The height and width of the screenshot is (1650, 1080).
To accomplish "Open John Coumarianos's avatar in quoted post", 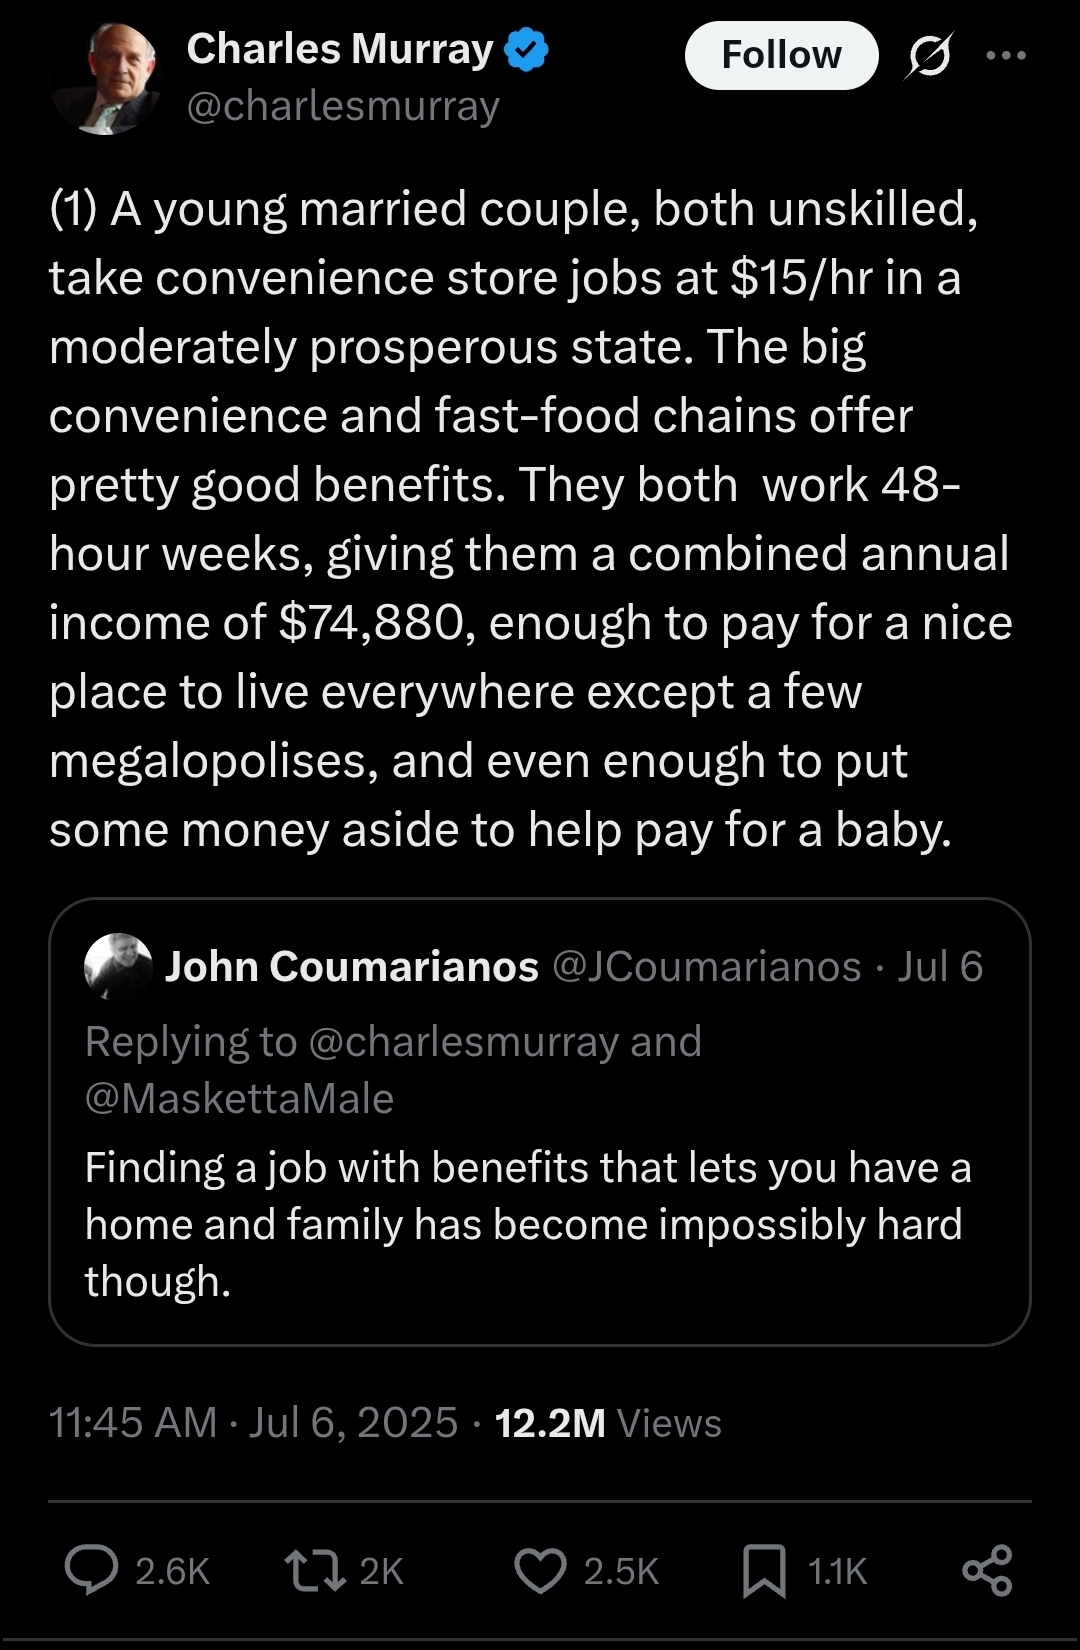I will point(118,967).
